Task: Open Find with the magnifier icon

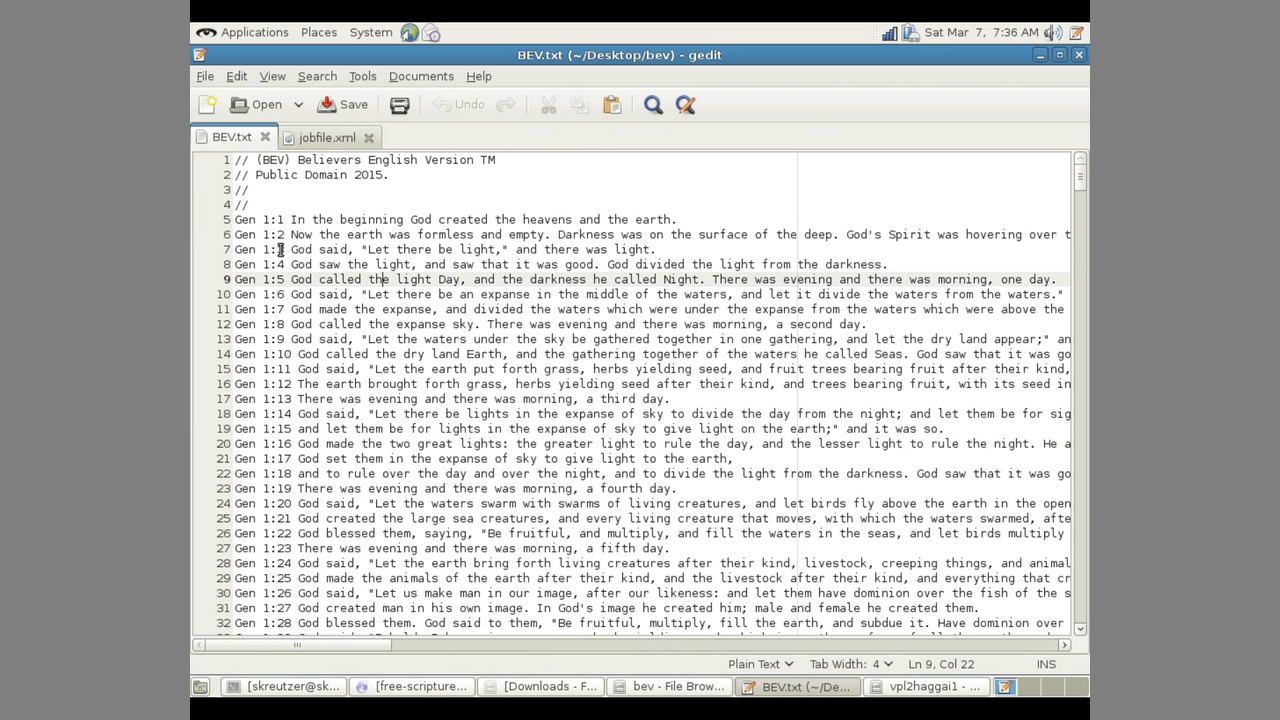Action: [653, 105]
